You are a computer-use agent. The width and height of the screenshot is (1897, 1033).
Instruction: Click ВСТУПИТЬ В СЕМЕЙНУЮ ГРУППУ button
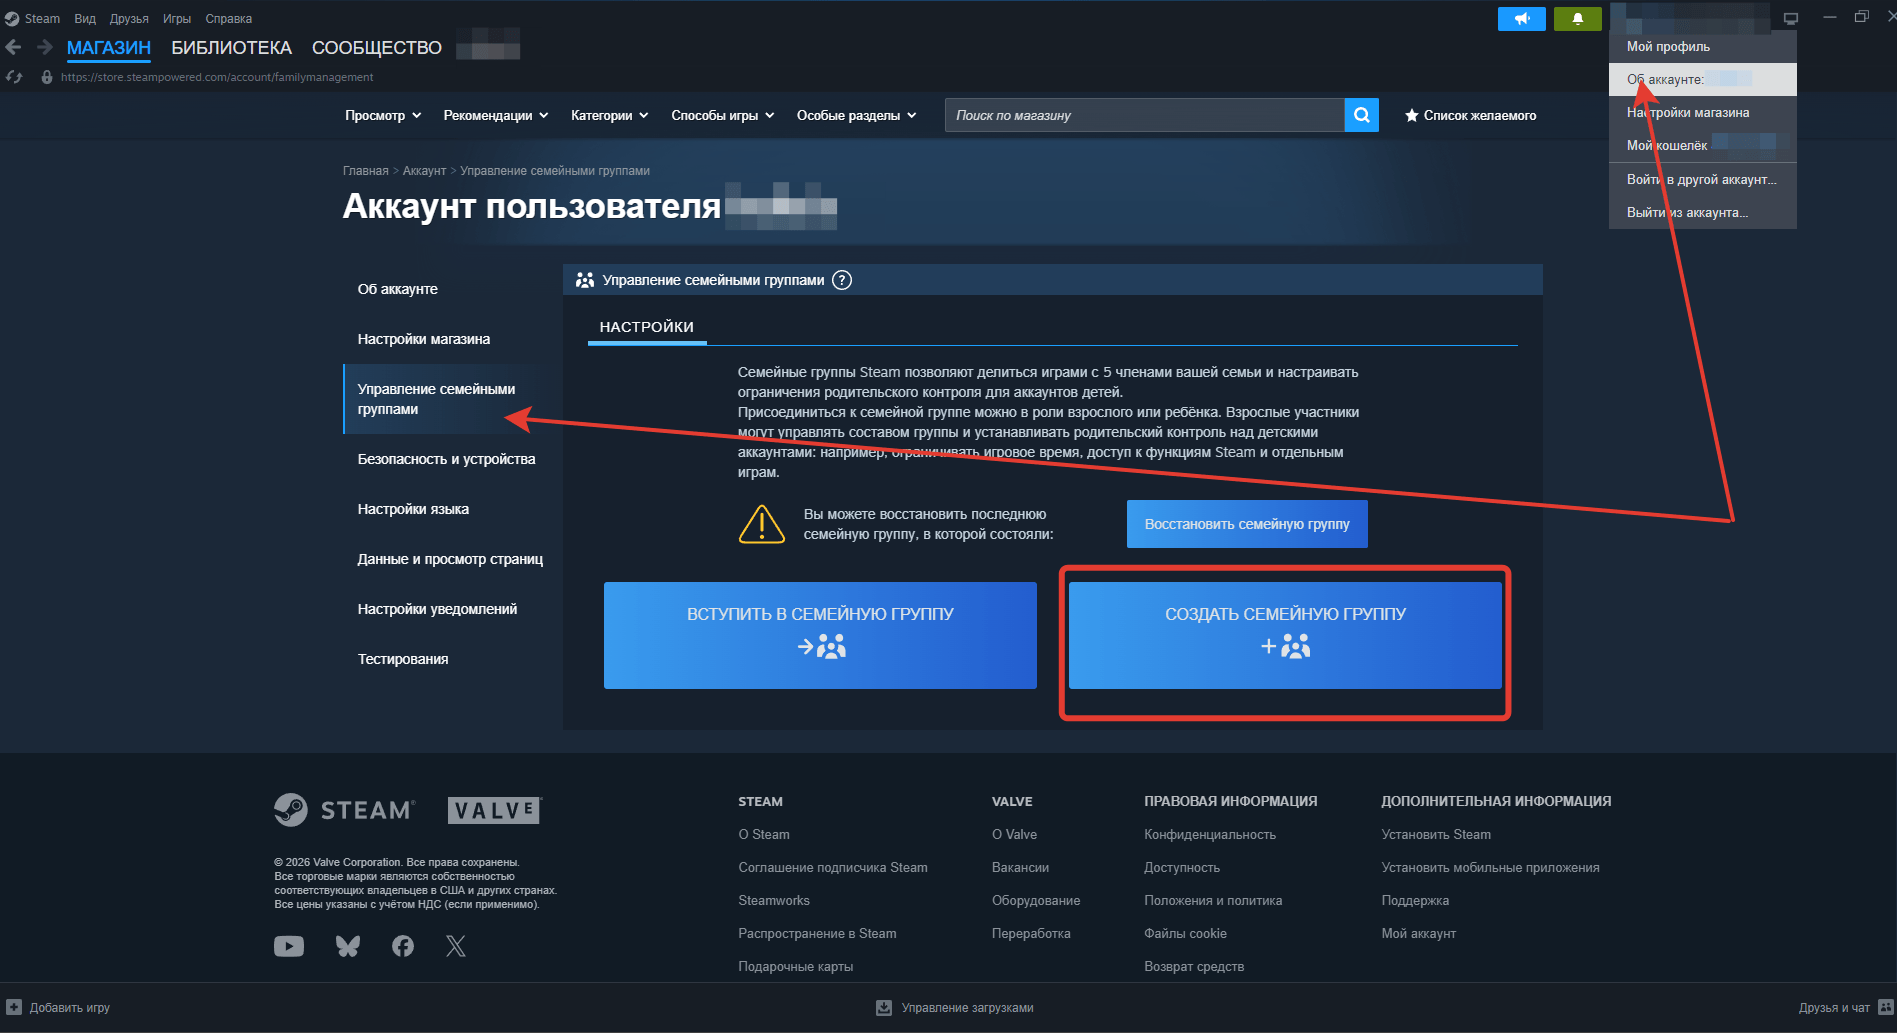point(820,635)
